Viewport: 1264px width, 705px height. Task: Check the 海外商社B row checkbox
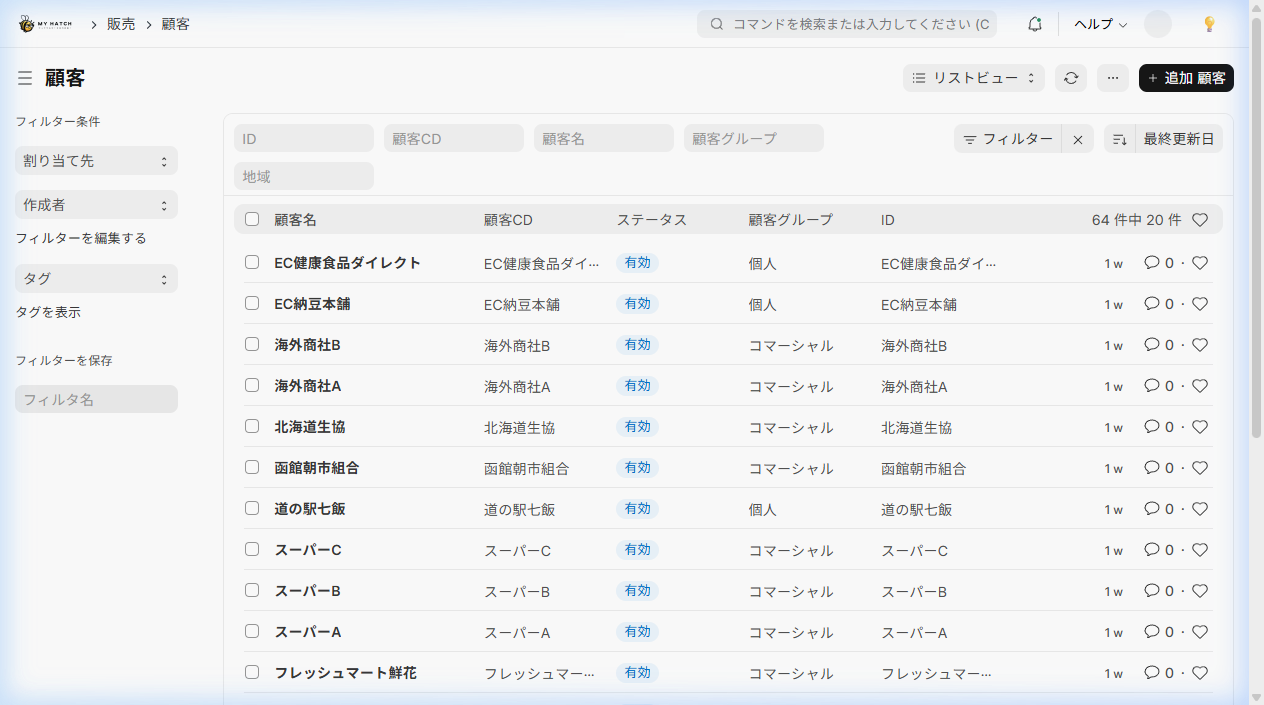(x=252, y=344)
